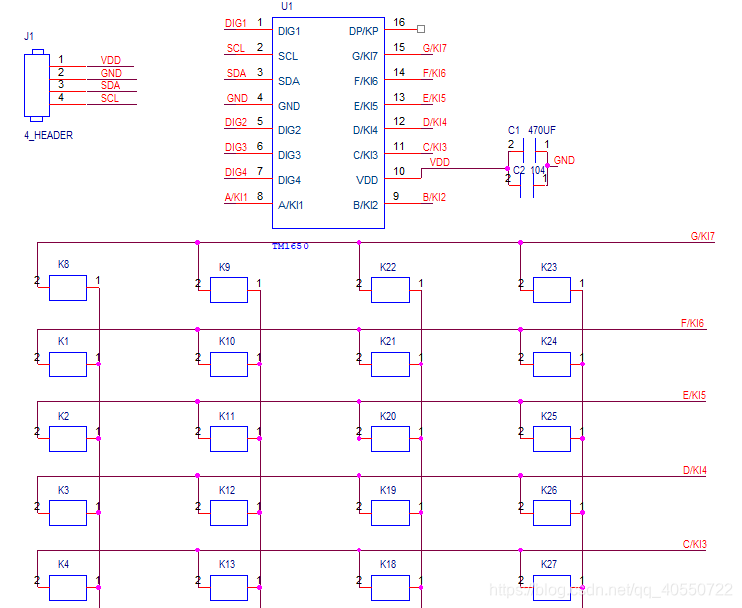742x608 pixels.
Task: Click the red C/KI3 net label at pin 11
Action: pos(435,147)
